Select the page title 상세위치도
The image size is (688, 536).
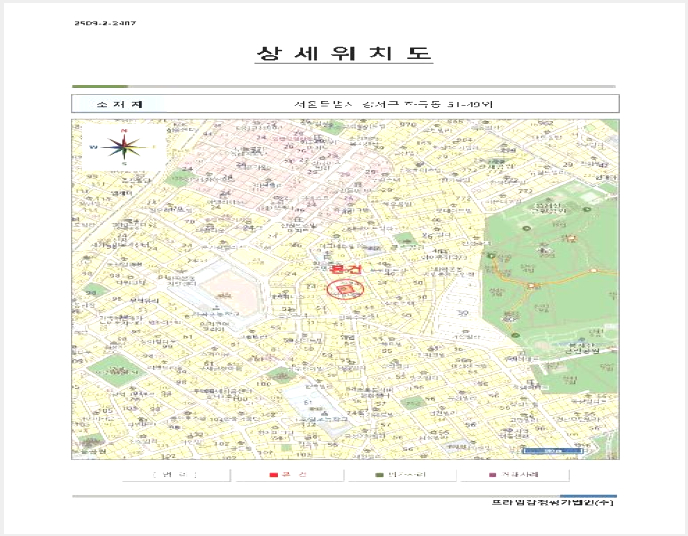point(344,54)
